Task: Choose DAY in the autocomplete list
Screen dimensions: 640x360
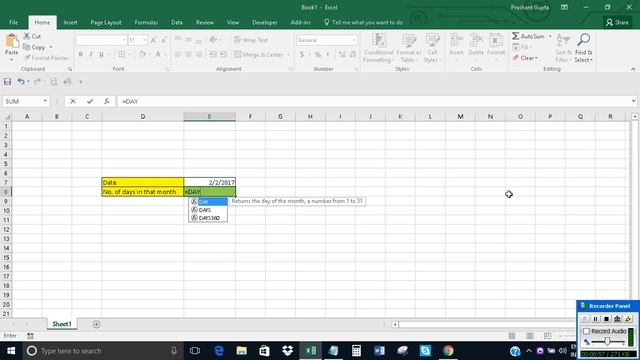Action: [208, 202]
